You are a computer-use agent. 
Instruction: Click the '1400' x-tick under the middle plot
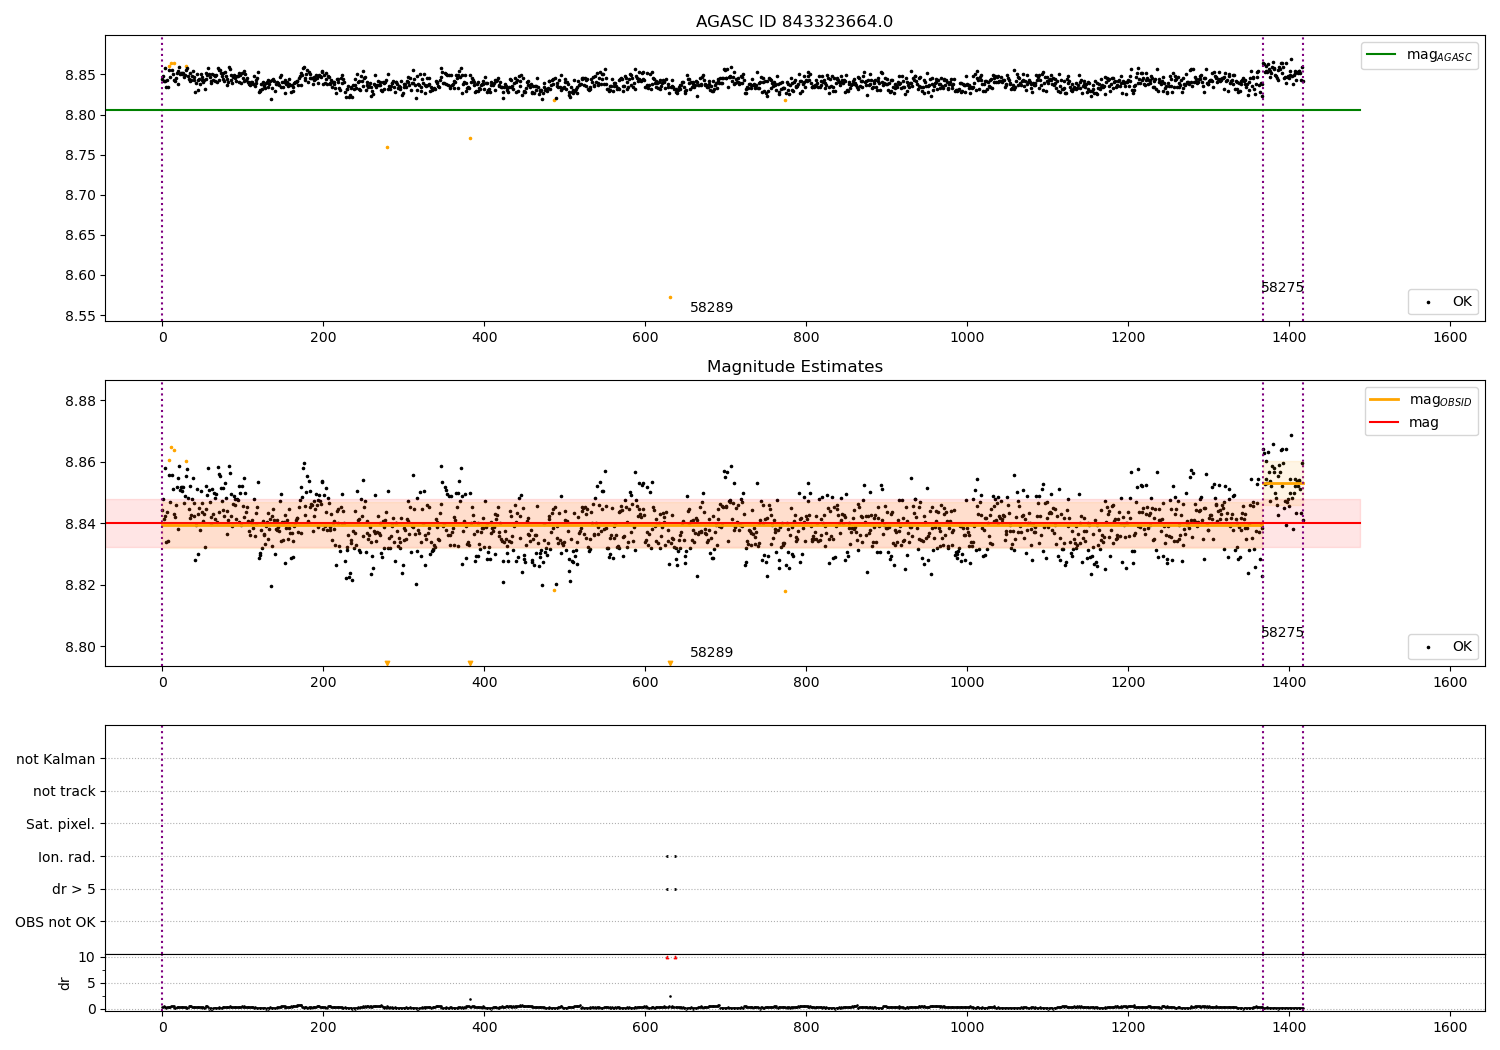(x=1289, y=683)
